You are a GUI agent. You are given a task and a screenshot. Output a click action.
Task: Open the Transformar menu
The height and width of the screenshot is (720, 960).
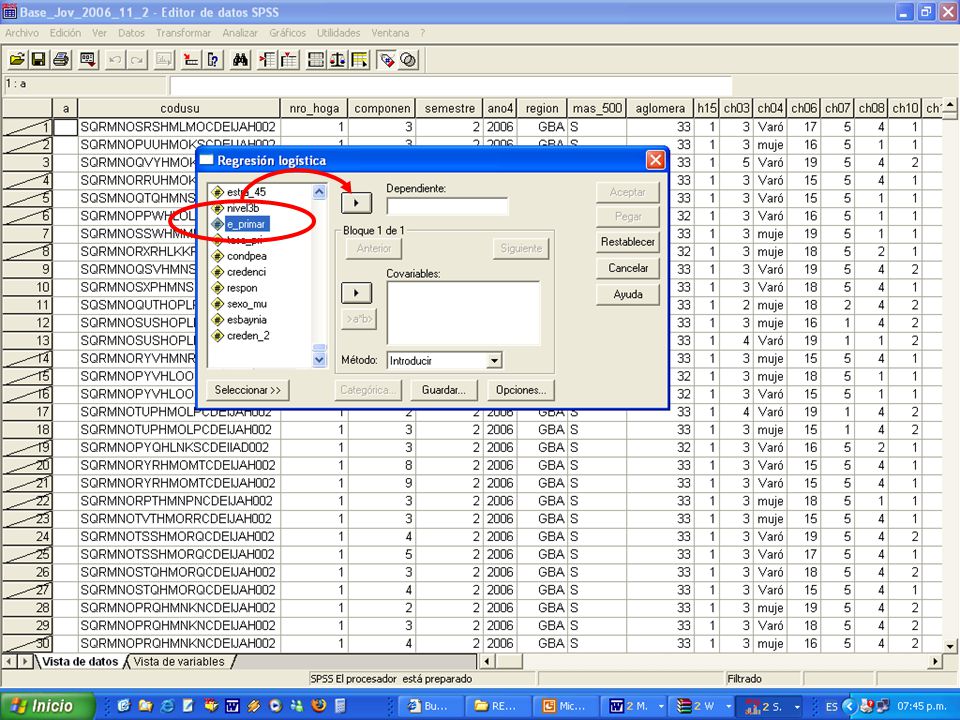click(x=183, y=33)
